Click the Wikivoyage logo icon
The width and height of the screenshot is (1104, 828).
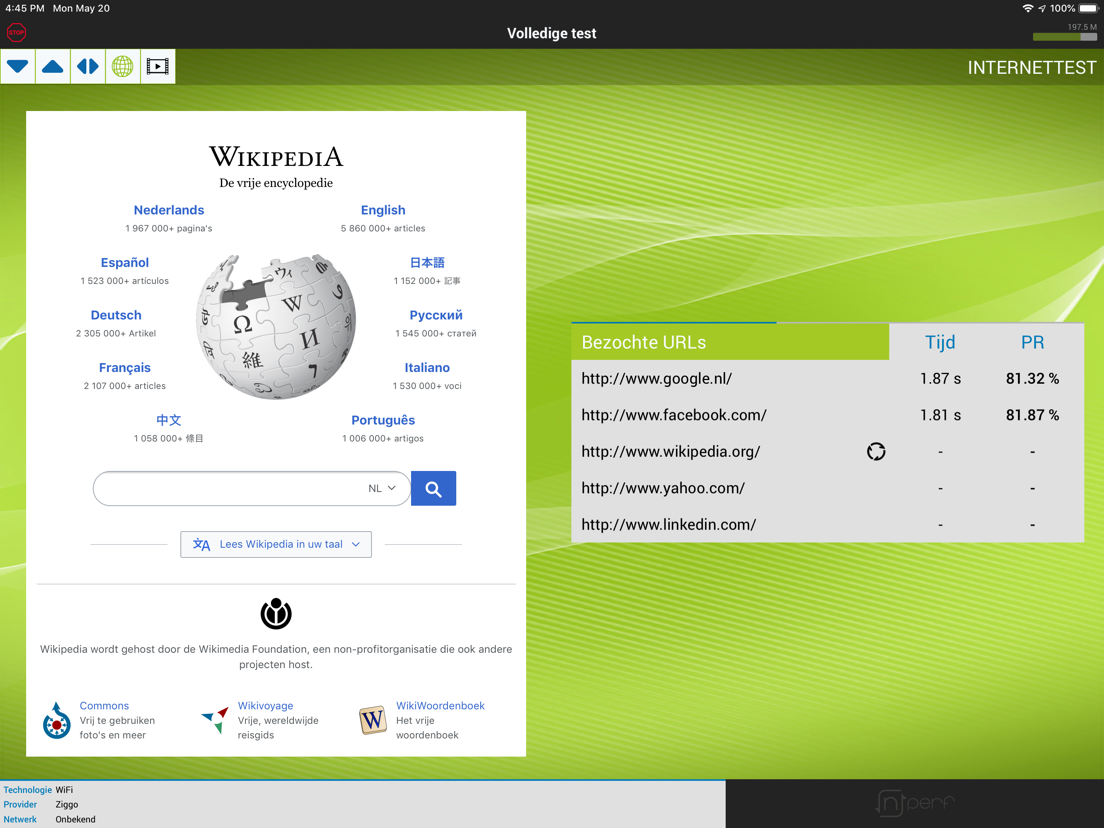click(x=215, y=720)
